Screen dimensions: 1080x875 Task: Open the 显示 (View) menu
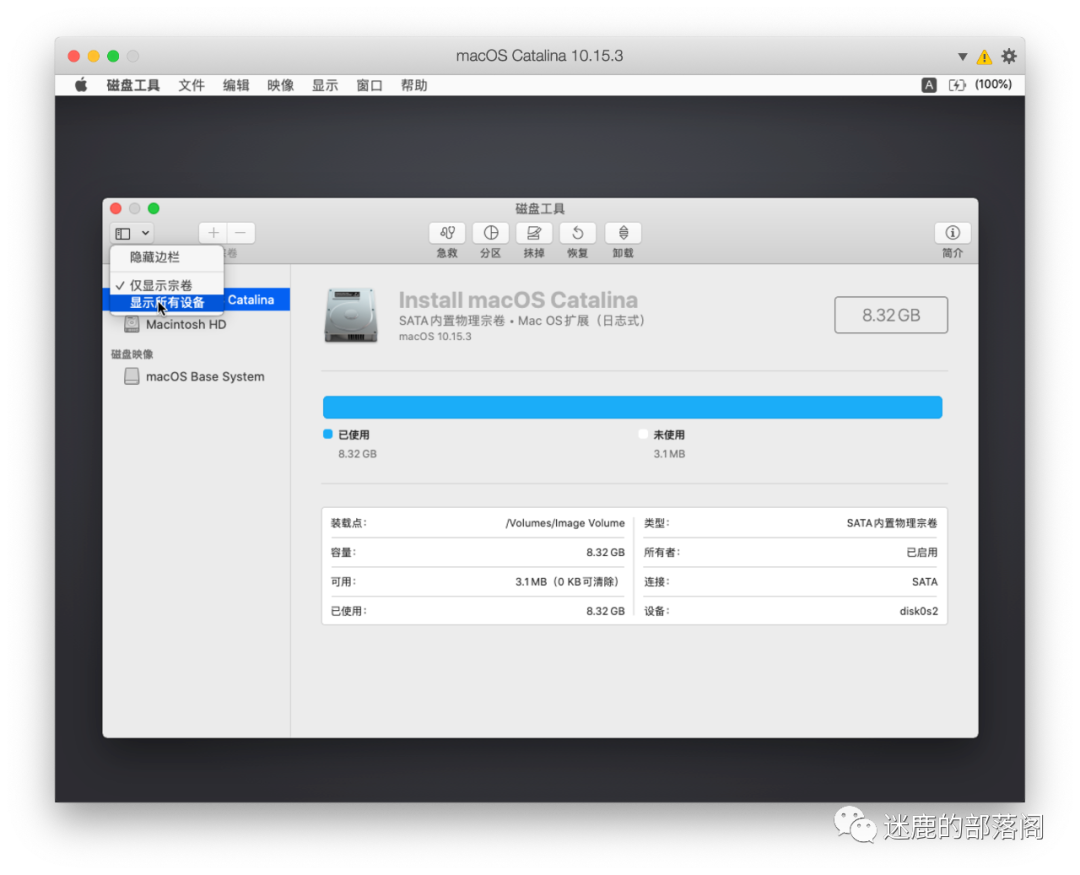click(325, 85)
